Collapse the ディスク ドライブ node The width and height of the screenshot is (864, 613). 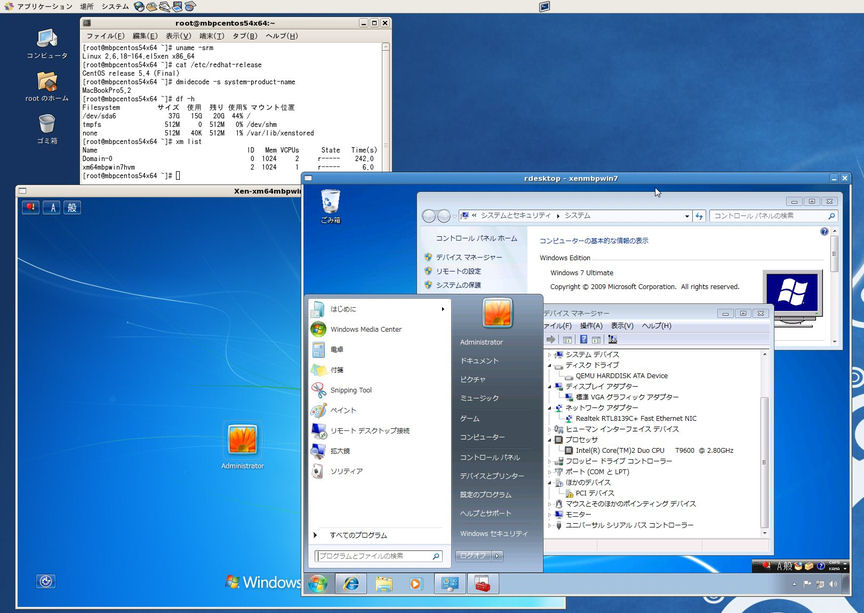pos(549,365)
